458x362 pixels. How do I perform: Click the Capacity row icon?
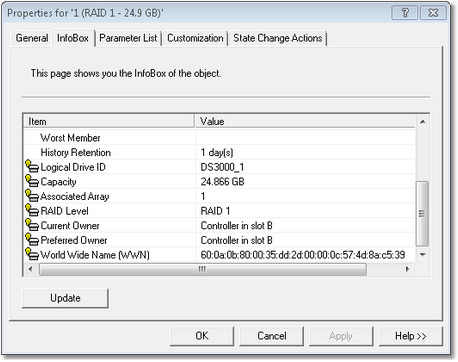point(32,181)
